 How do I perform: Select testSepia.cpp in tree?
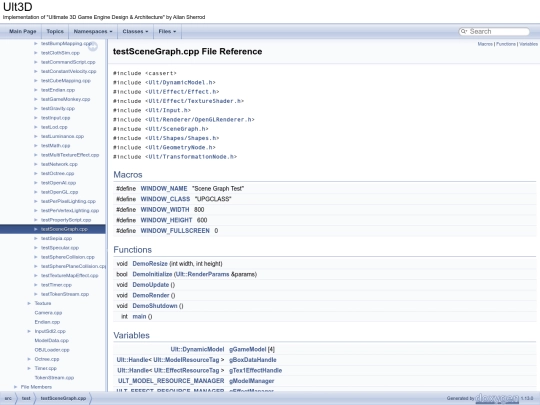pos(56,239)
